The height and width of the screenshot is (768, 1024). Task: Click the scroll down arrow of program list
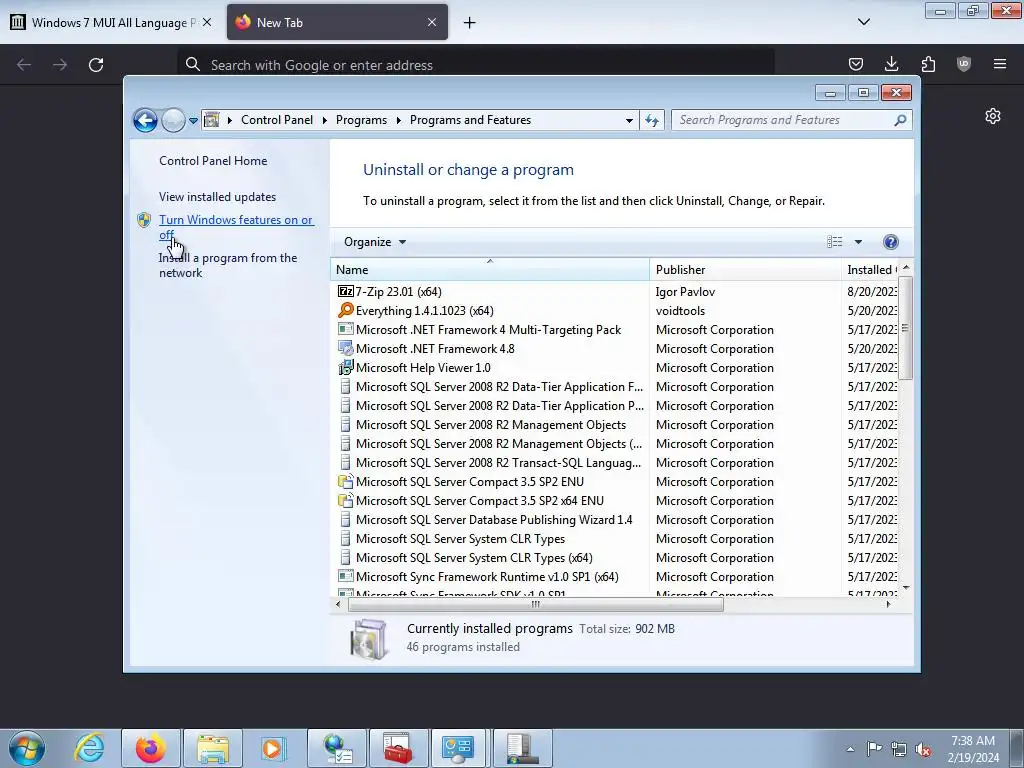tap(905, 588)
